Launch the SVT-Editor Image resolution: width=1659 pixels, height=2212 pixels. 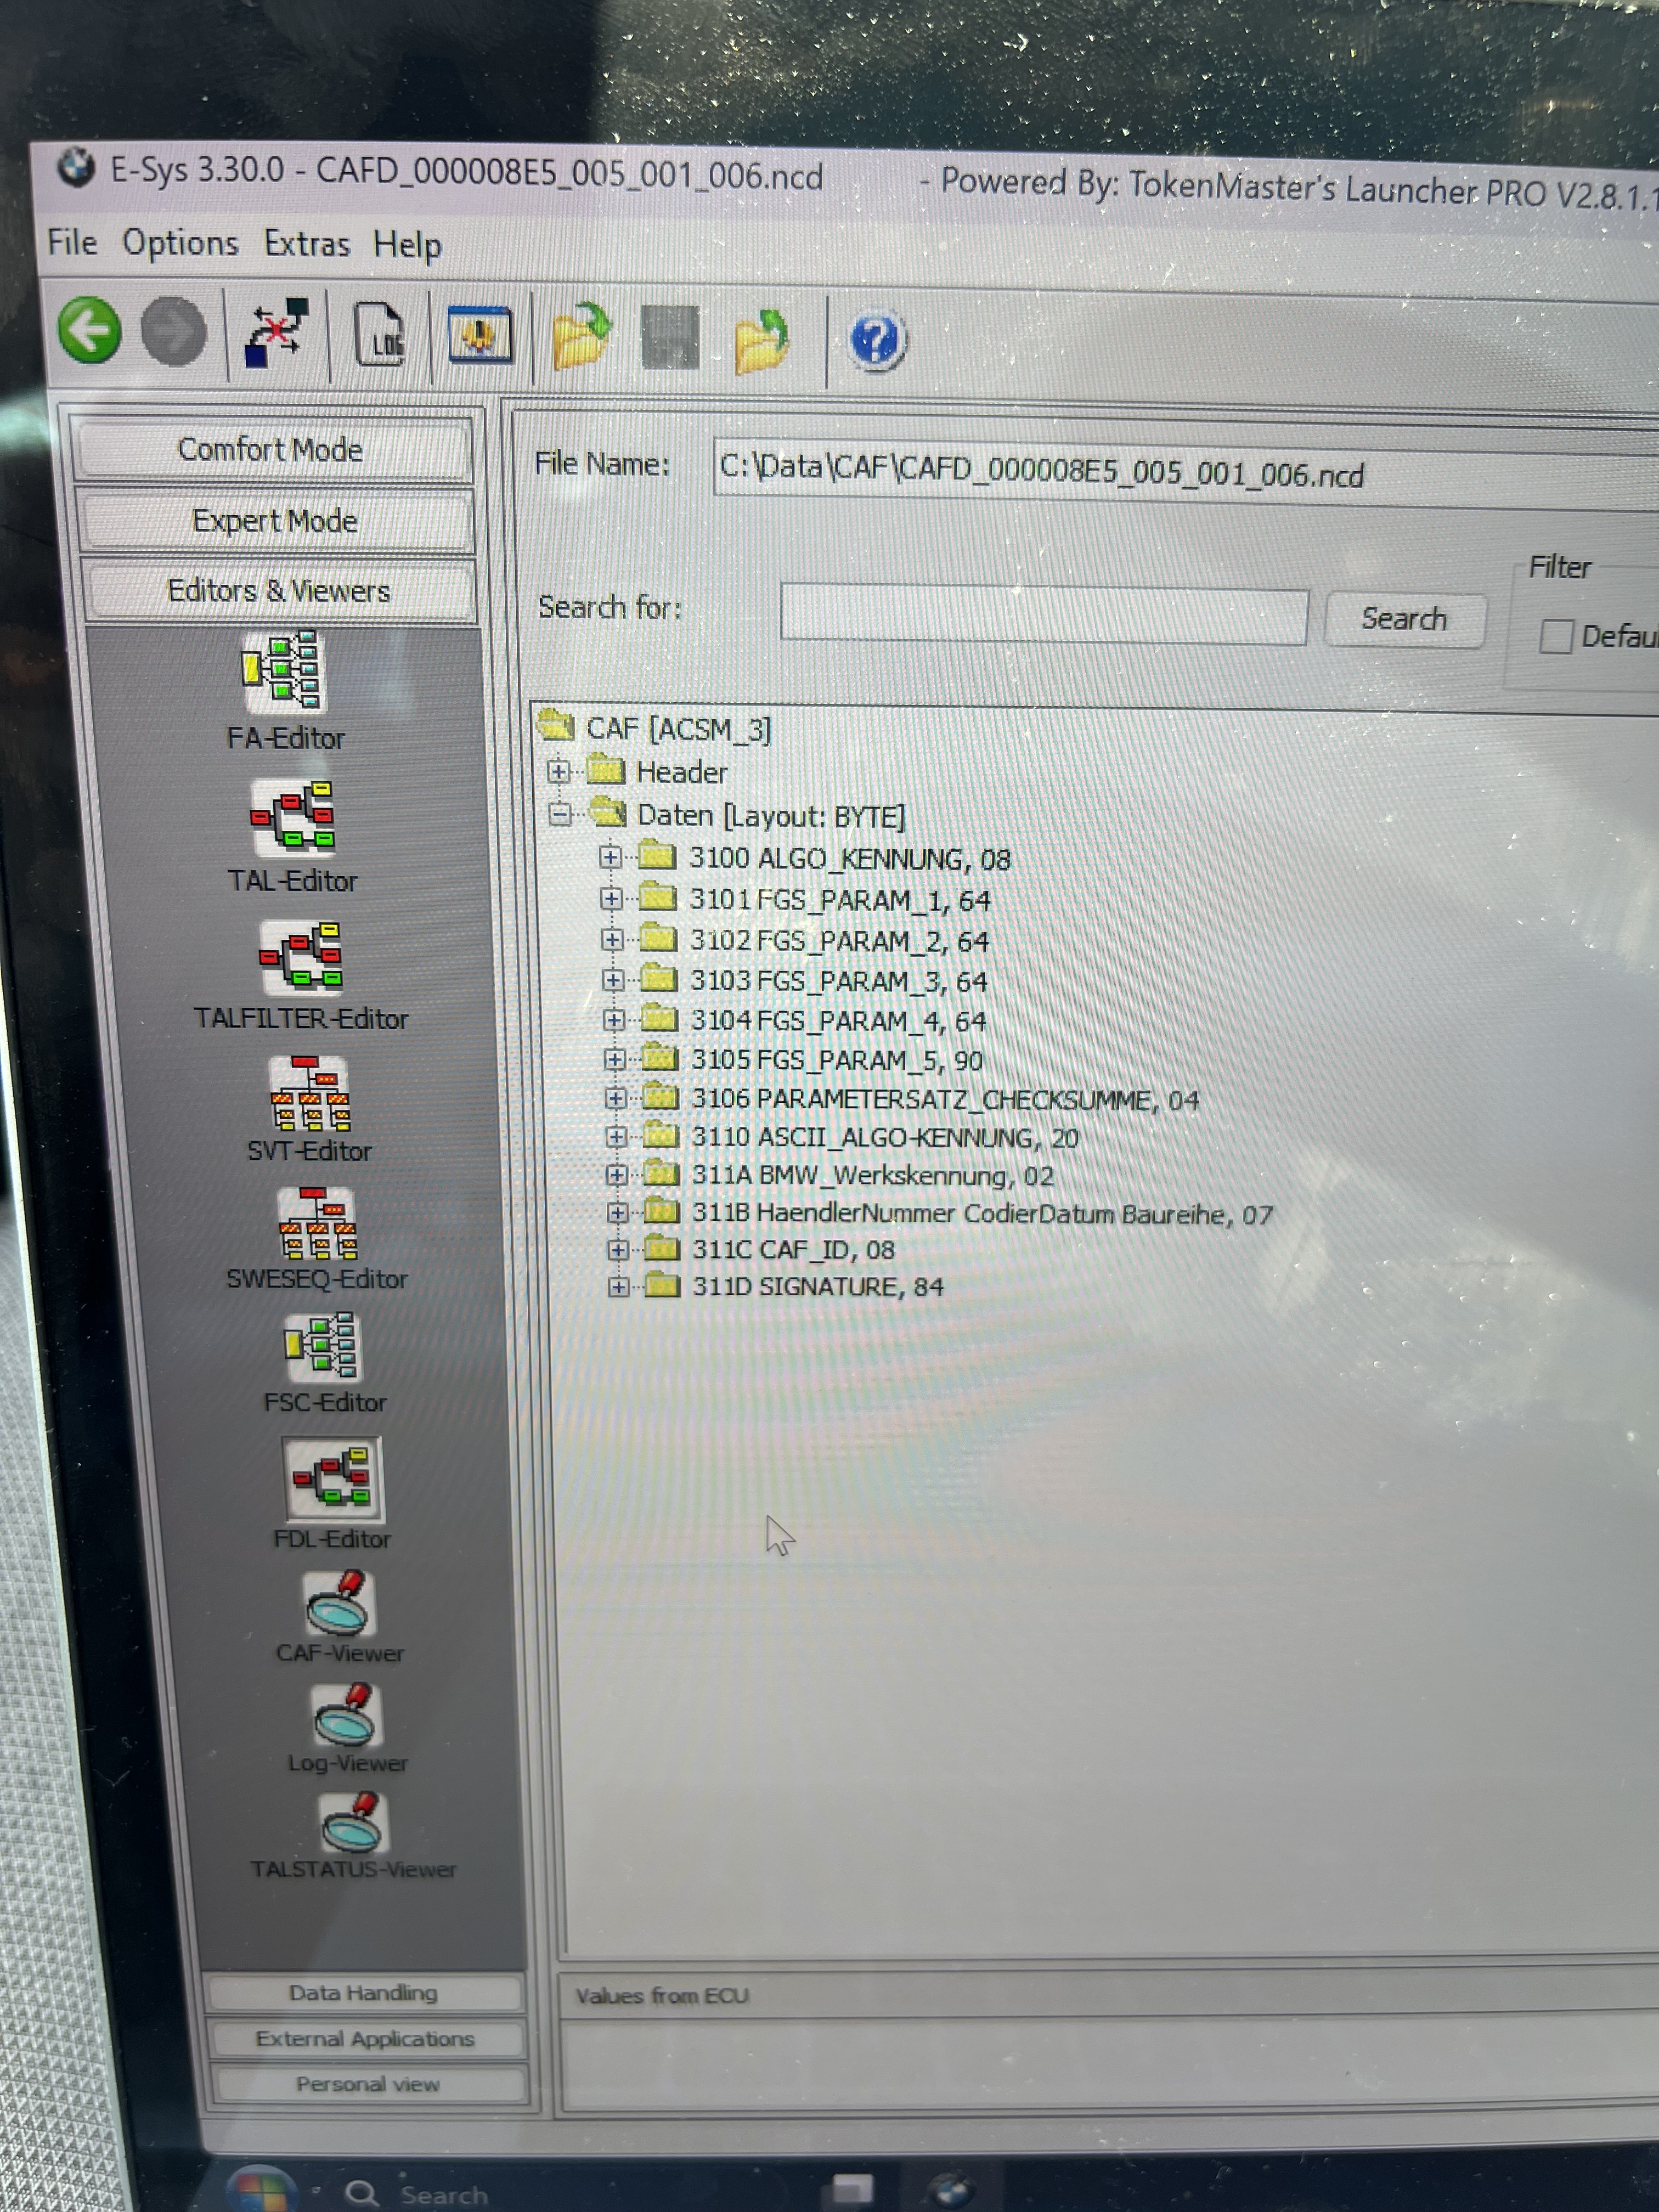pos(309,1094)
